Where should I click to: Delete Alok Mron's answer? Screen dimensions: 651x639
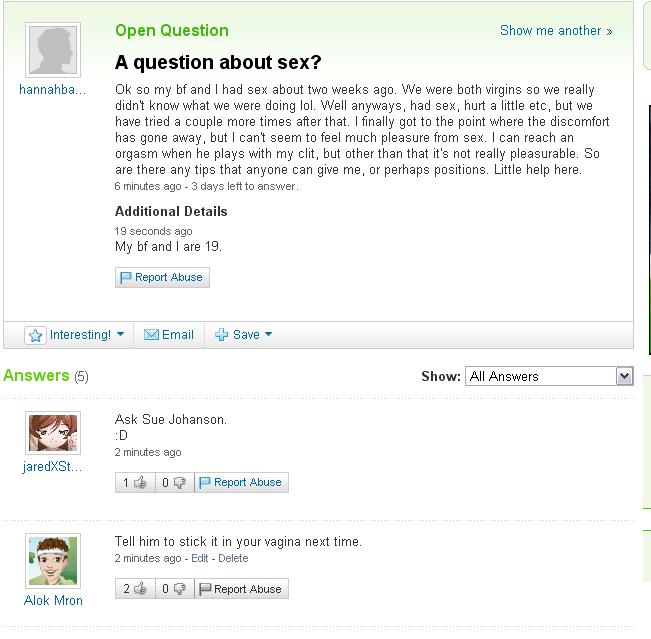click(x=233, y=558)
